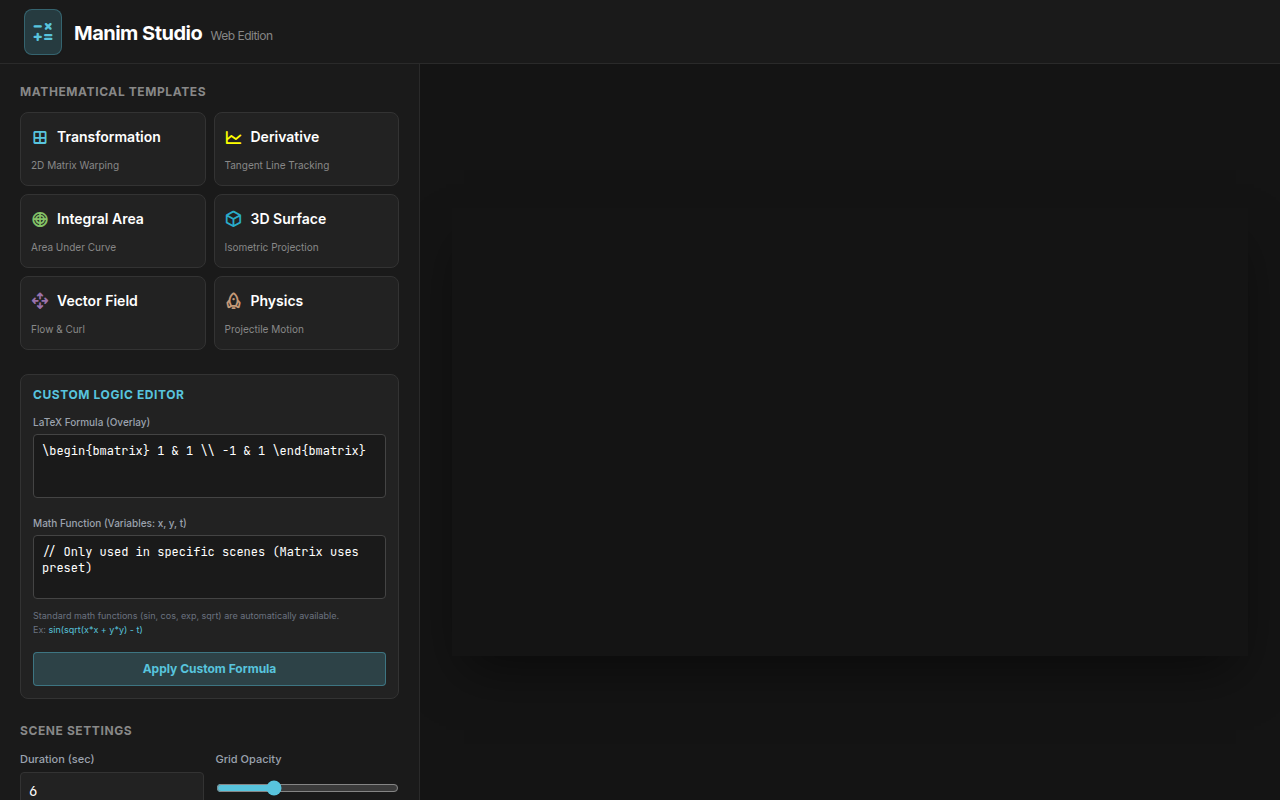This screenshot has height=800, width=1280.
Task: Click the example sin(sqrt) formula text
Action: [x=95, y=630]
